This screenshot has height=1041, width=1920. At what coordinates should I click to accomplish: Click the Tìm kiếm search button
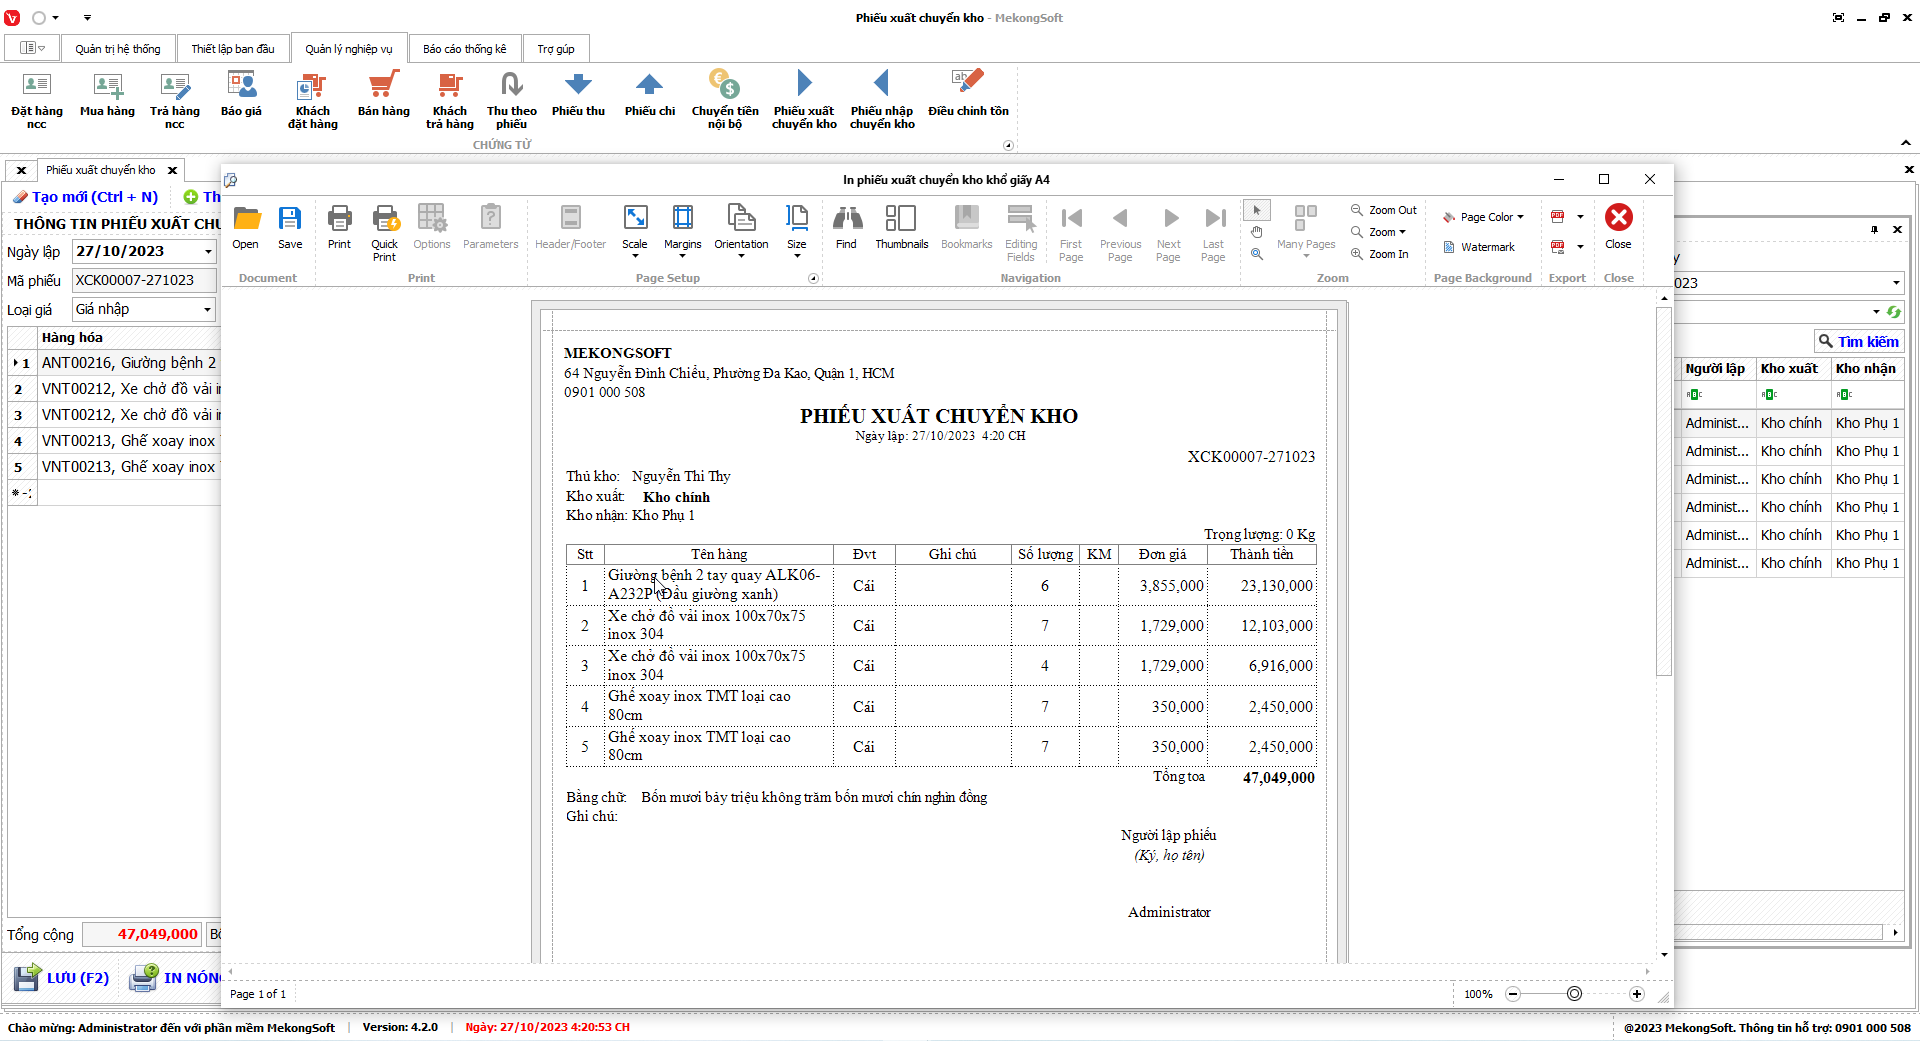[1858, 341]
